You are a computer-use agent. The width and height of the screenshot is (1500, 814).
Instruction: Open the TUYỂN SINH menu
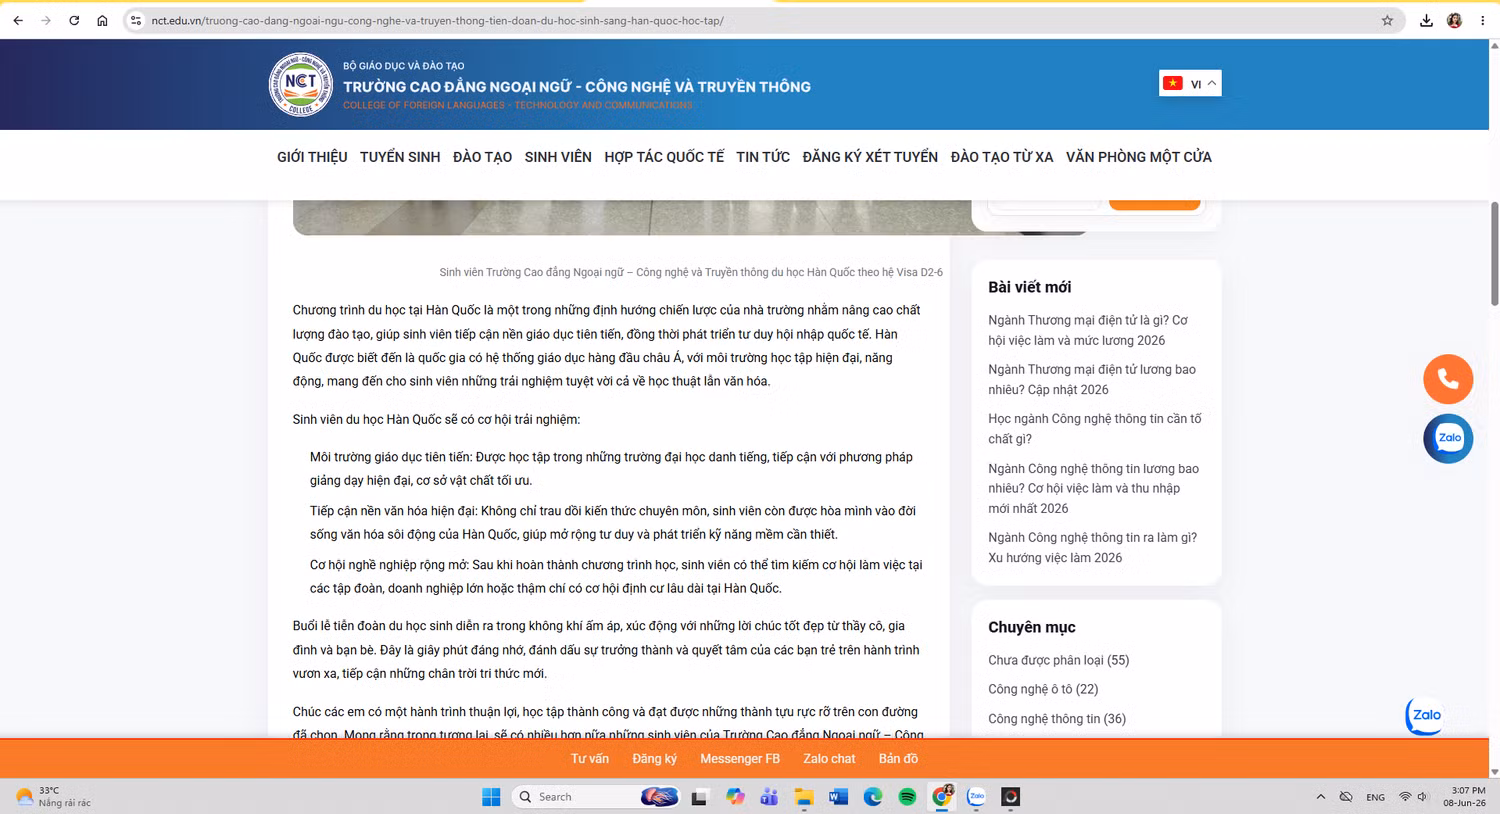400,157
